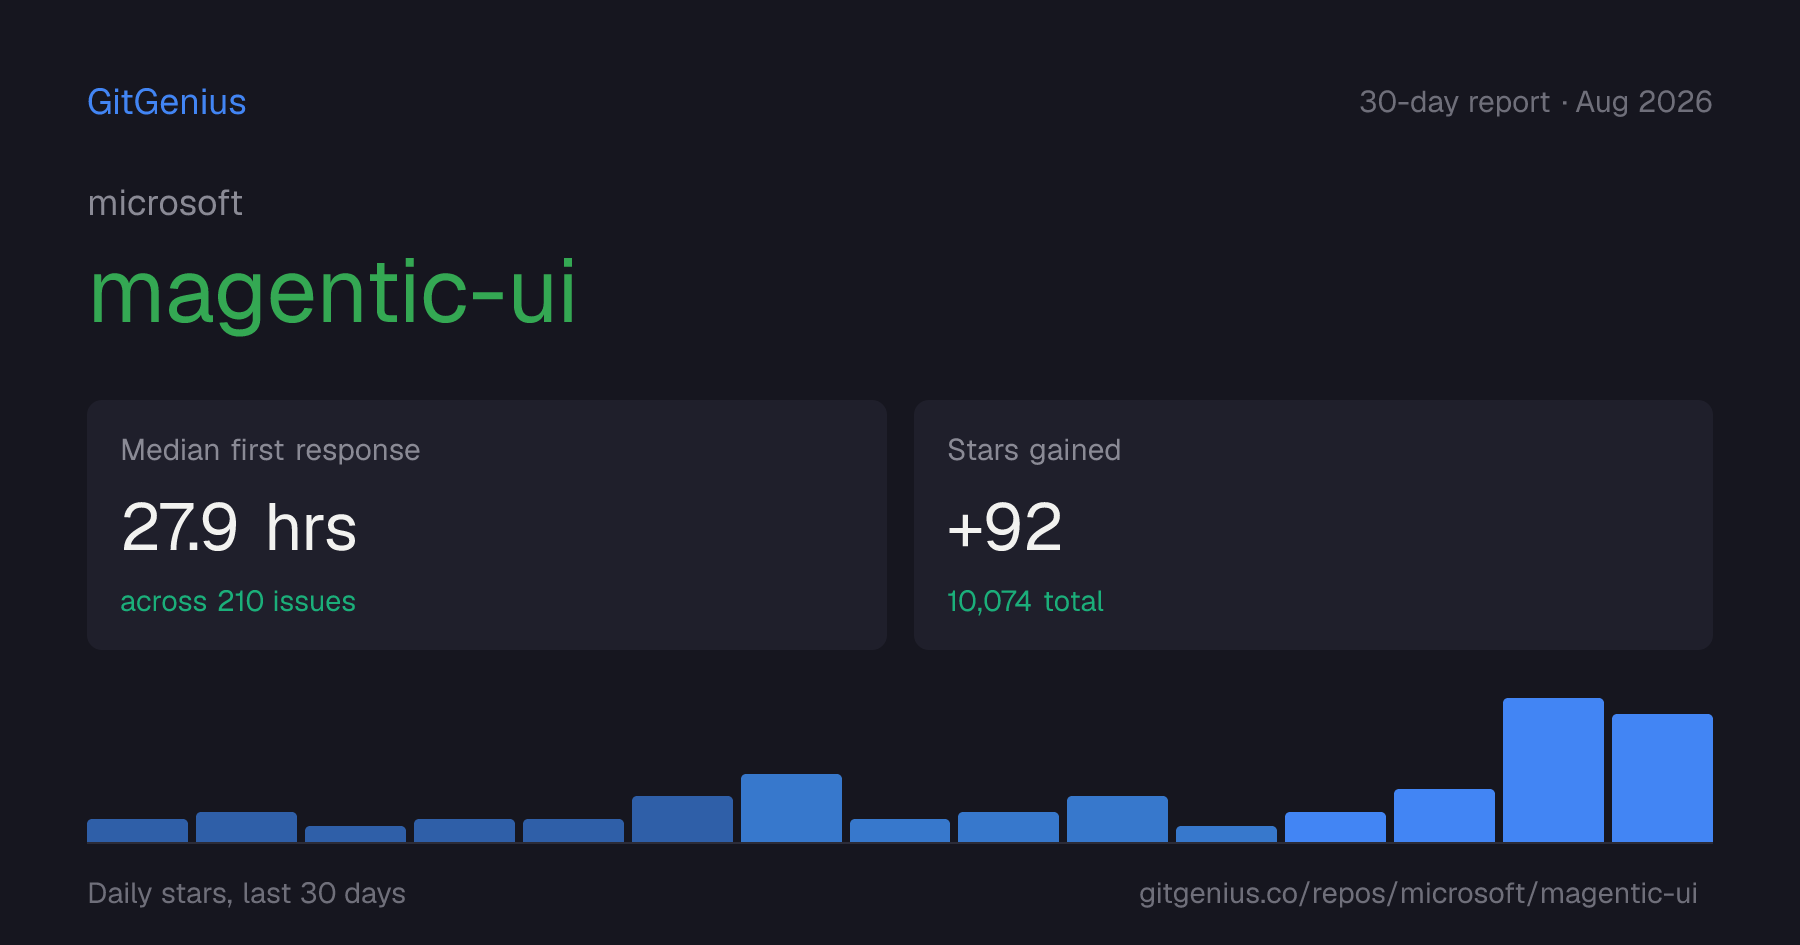Select the microsoft owner name

pos(165,203)
